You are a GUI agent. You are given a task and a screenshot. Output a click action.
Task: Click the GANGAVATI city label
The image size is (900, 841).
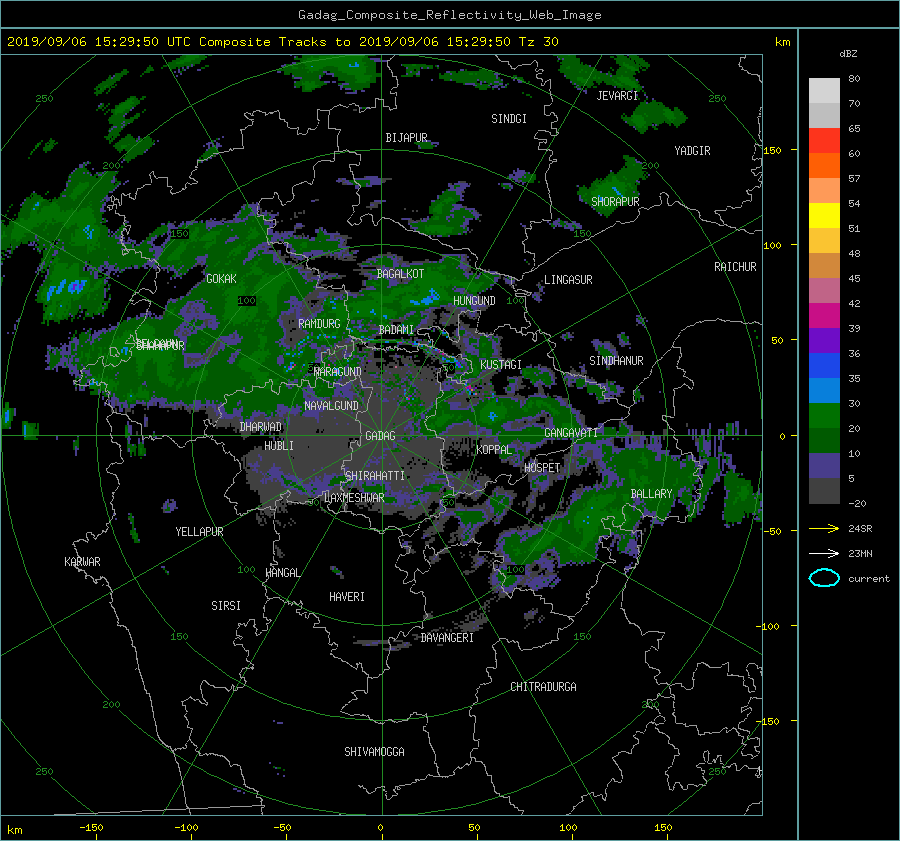[571, 433]
